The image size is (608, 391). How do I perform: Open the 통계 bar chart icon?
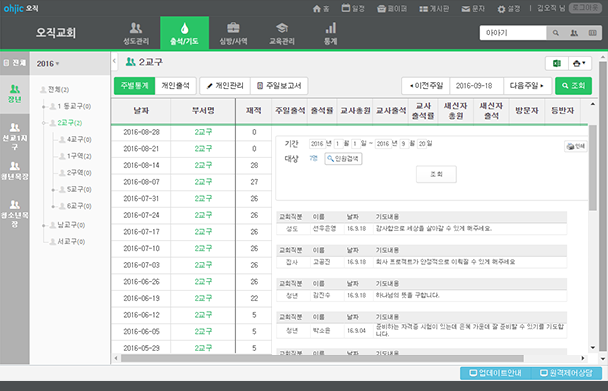click(x=331, y=28)
